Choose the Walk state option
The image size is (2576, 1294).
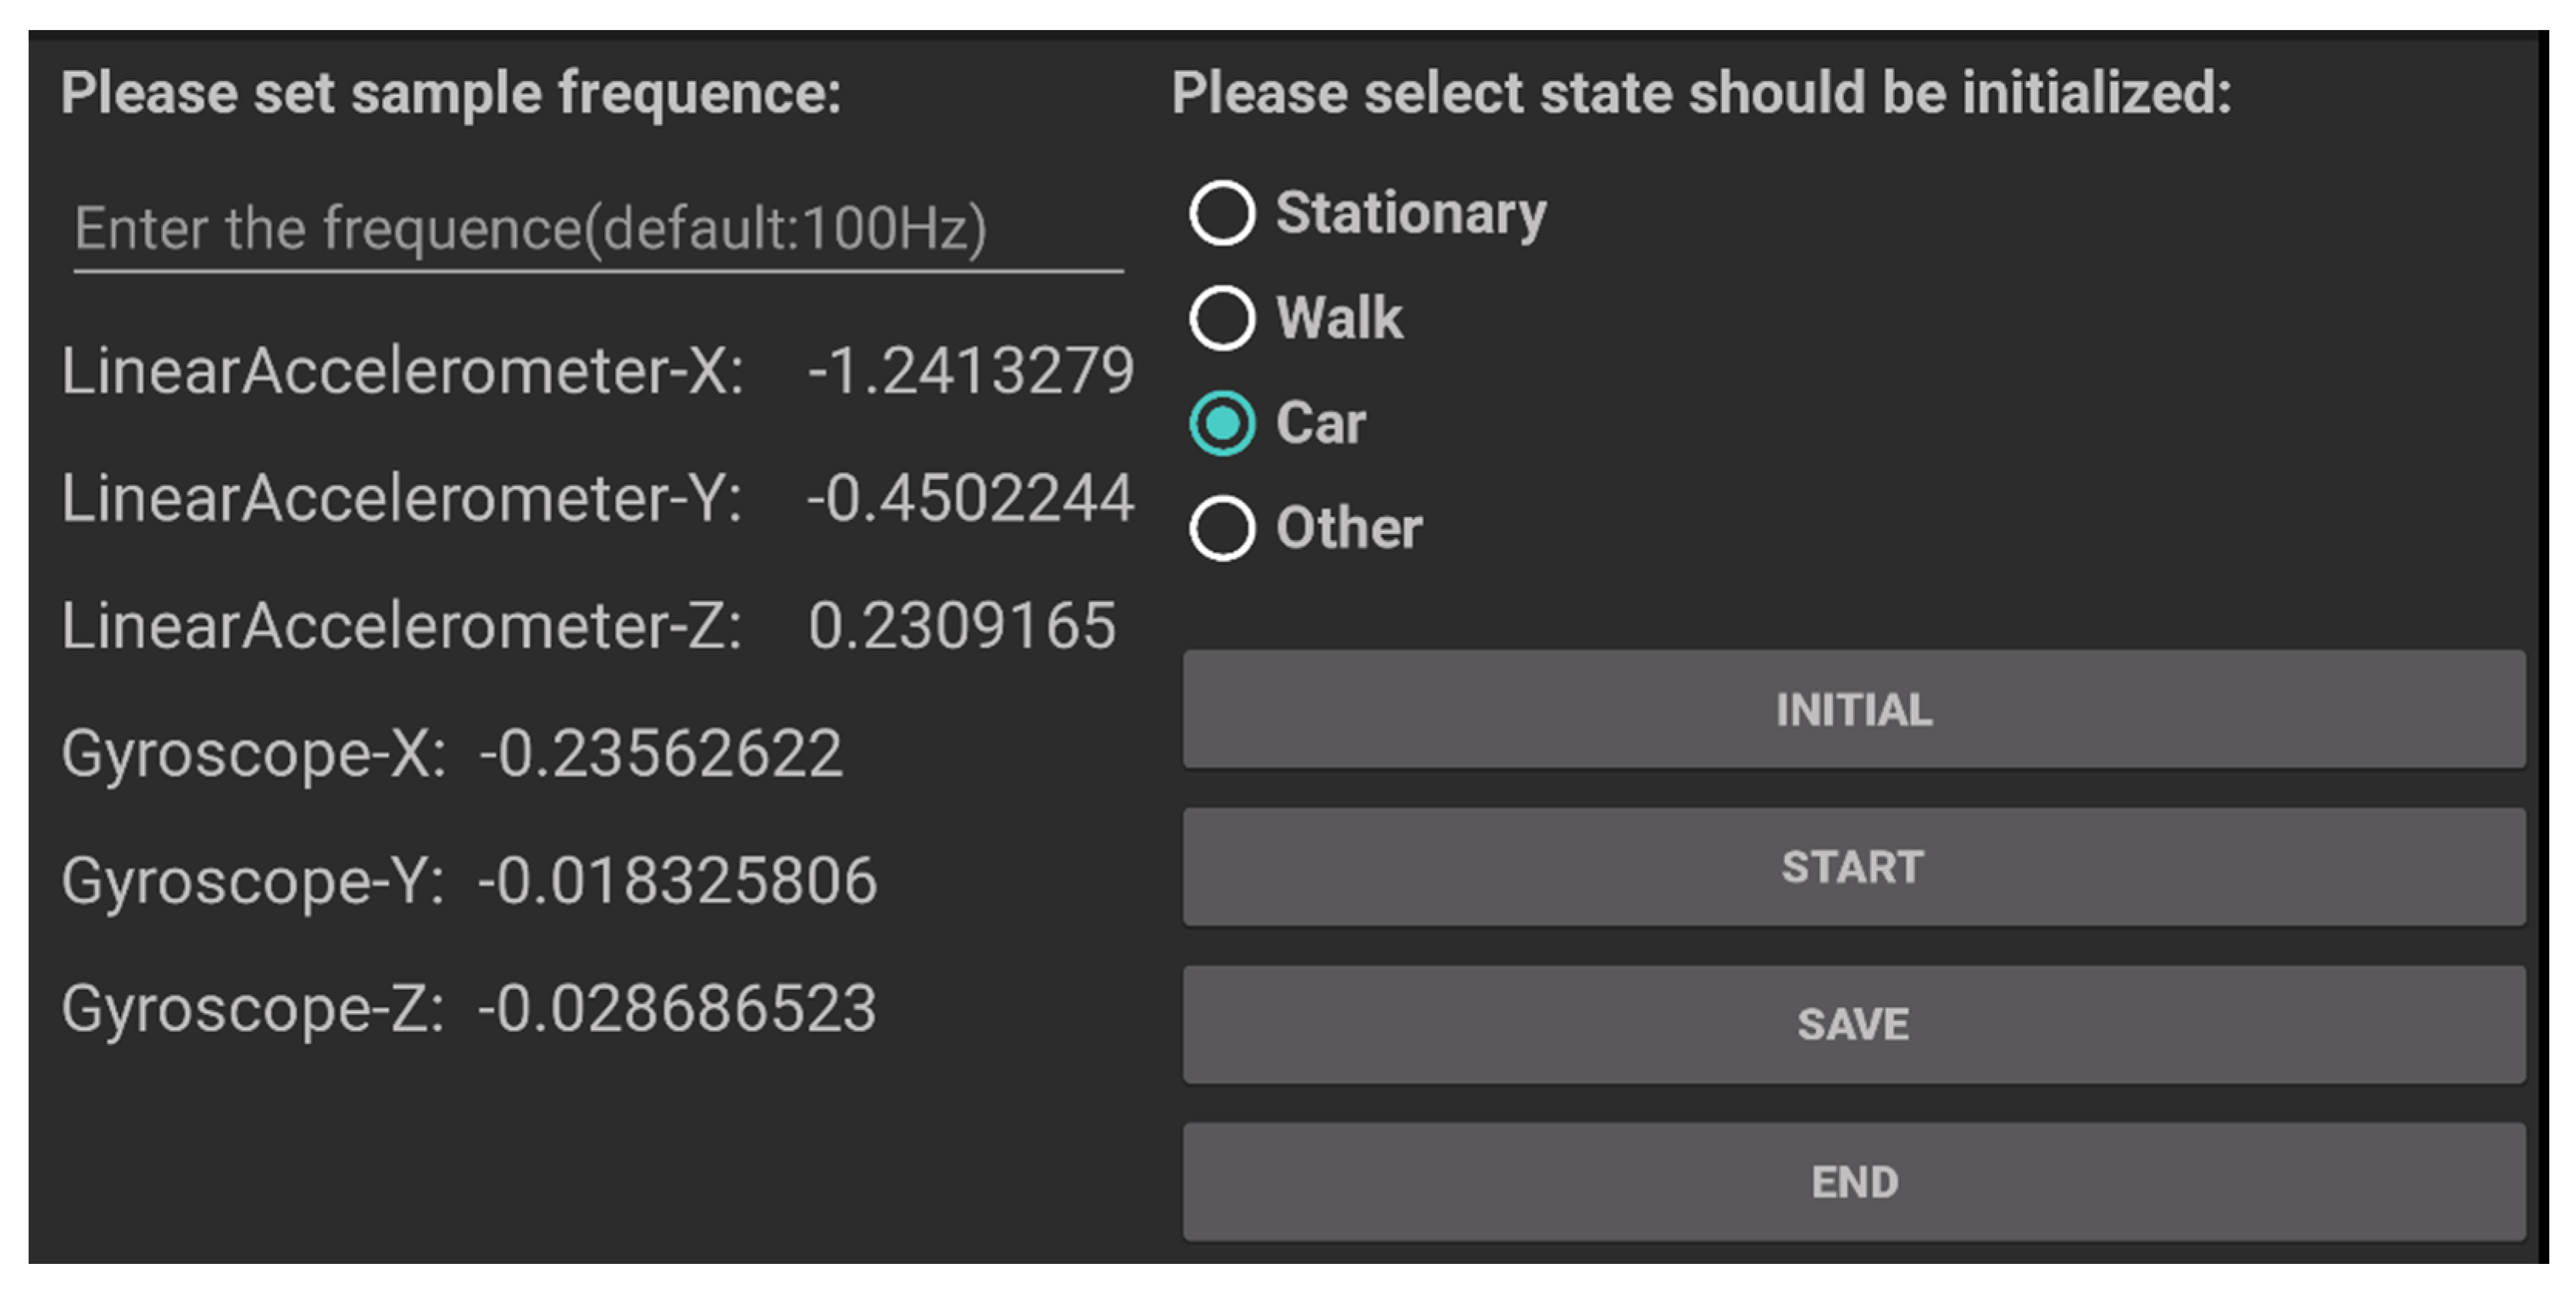[x=1221, y=318]
